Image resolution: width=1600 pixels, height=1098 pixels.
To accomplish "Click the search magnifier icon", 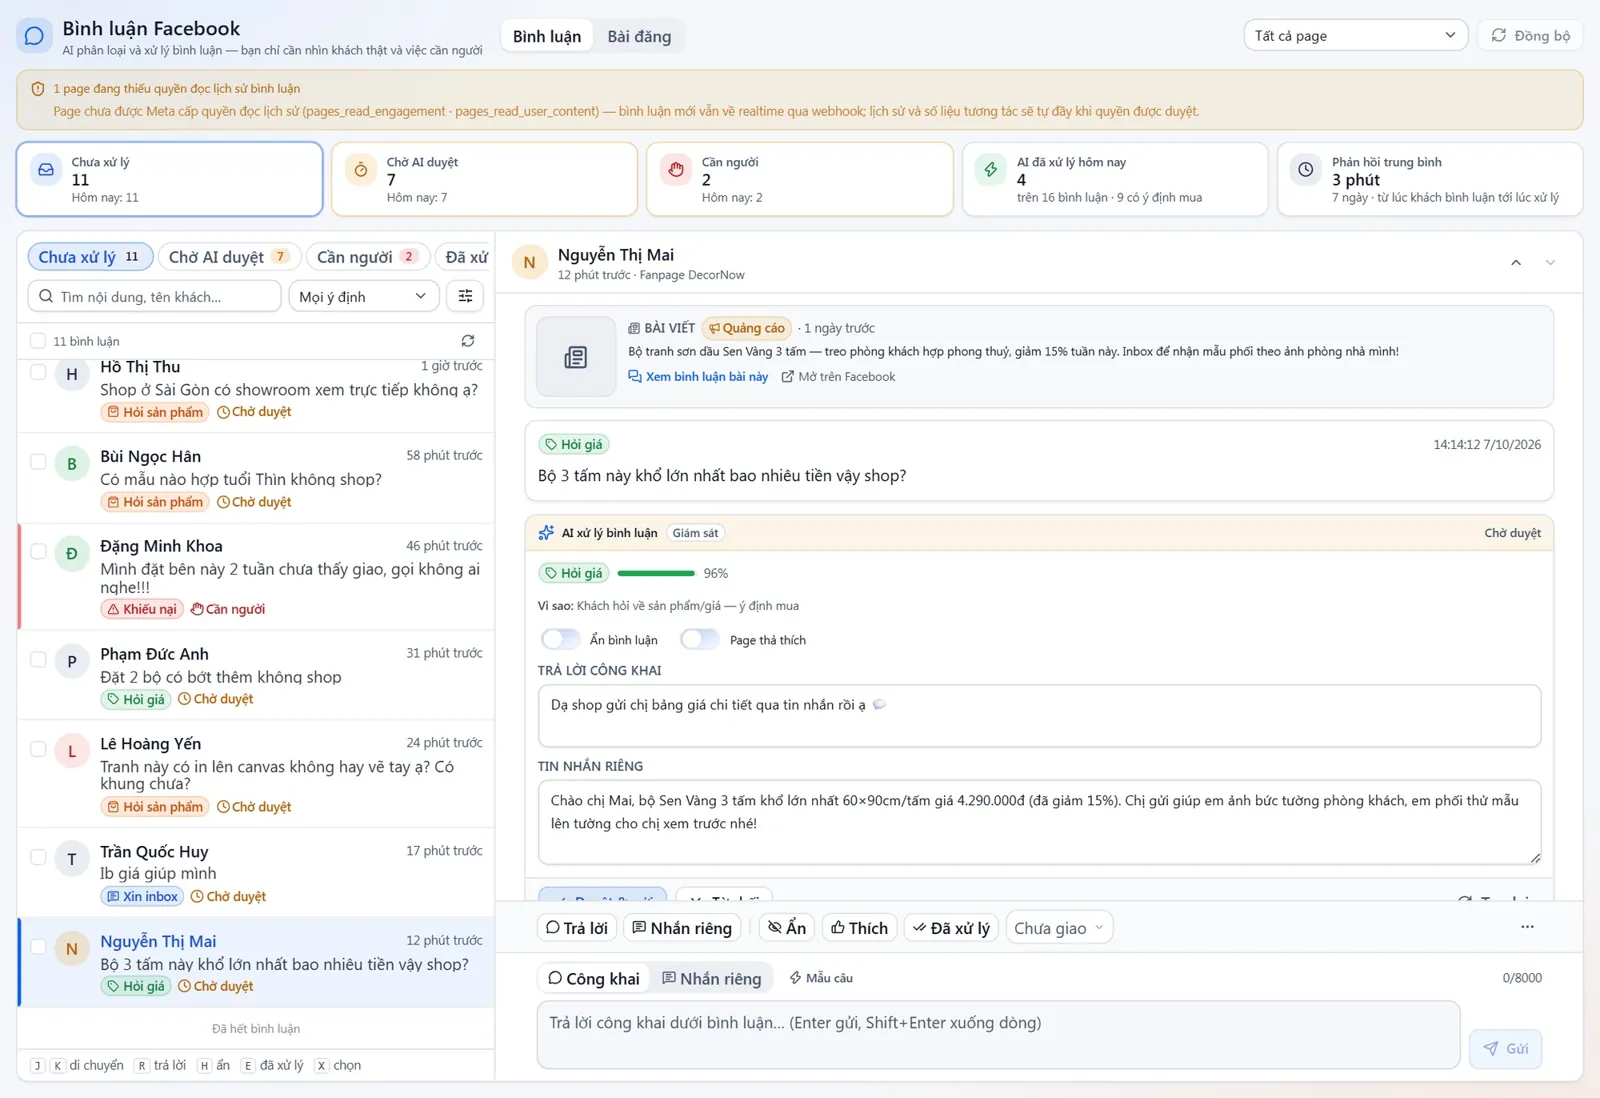I will pyautogui.click(x=46, y=296).
